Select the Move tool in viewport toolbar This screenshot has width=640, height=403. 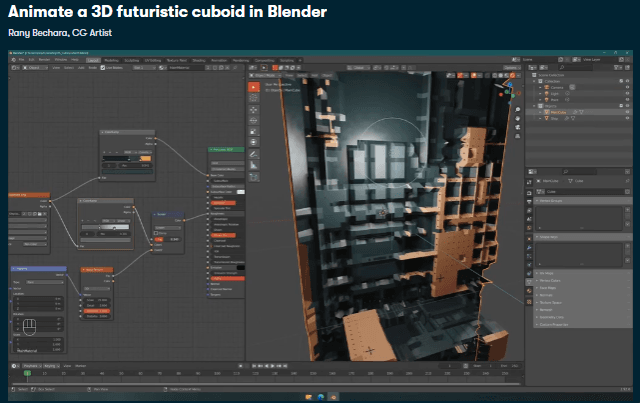coord(253,109)
